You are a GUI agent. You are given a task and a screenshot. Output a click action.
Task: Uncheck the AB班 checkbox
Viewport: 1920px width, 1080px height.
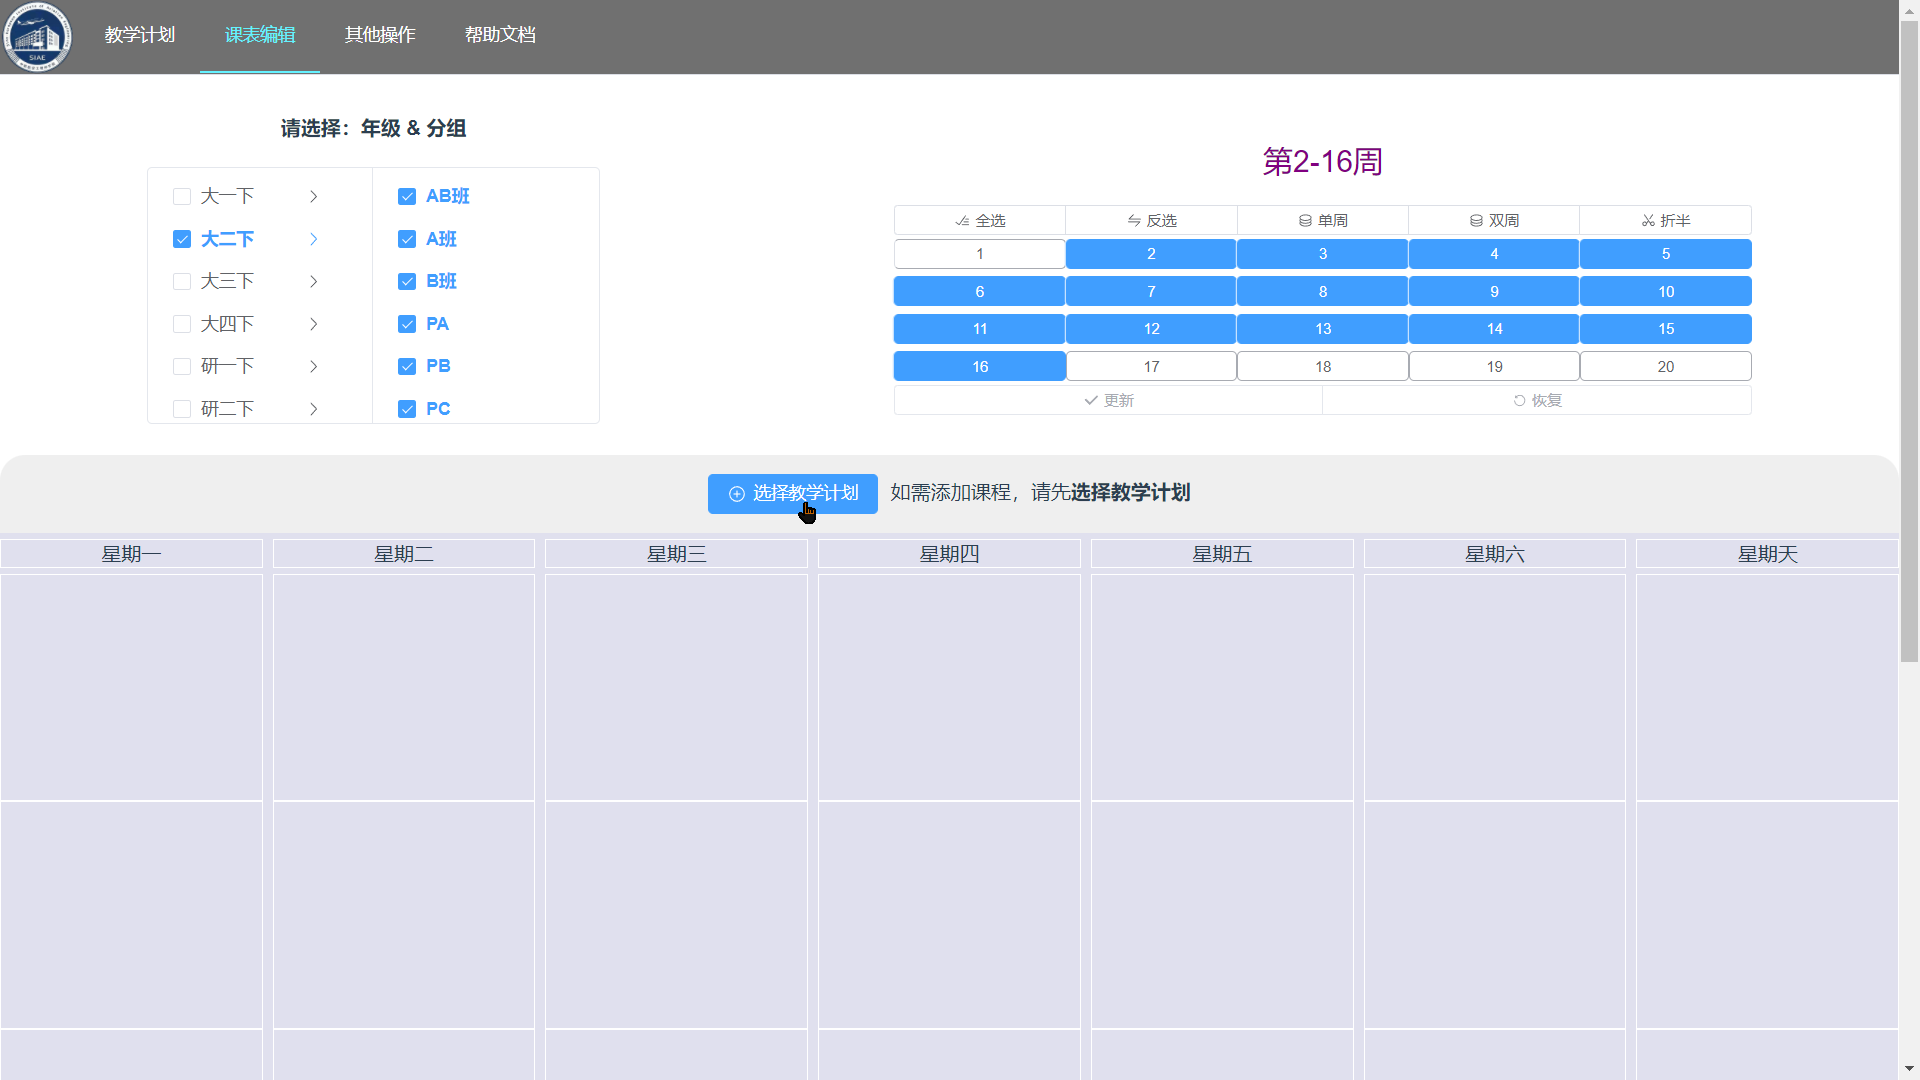click(x=407, y=197)
